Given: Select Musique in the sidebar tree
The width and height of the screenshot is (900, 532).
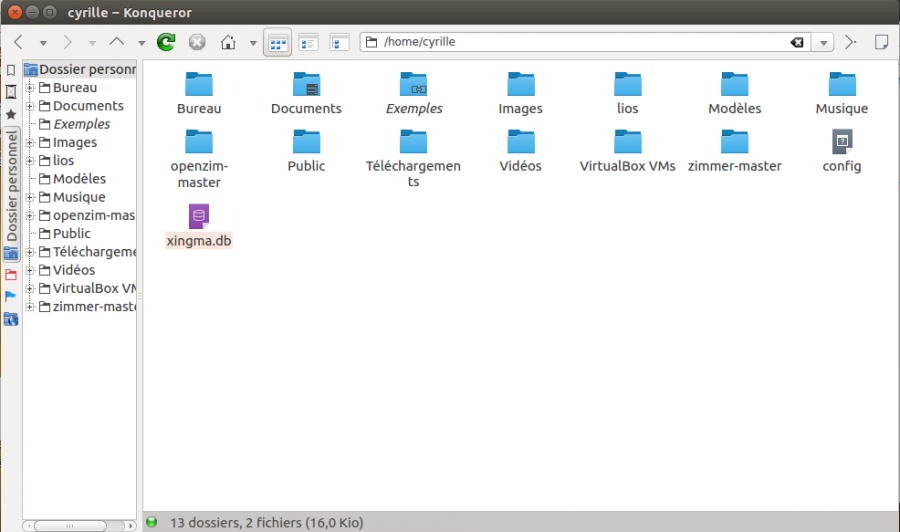Looking at the screenshot, I should click(79, 197).
